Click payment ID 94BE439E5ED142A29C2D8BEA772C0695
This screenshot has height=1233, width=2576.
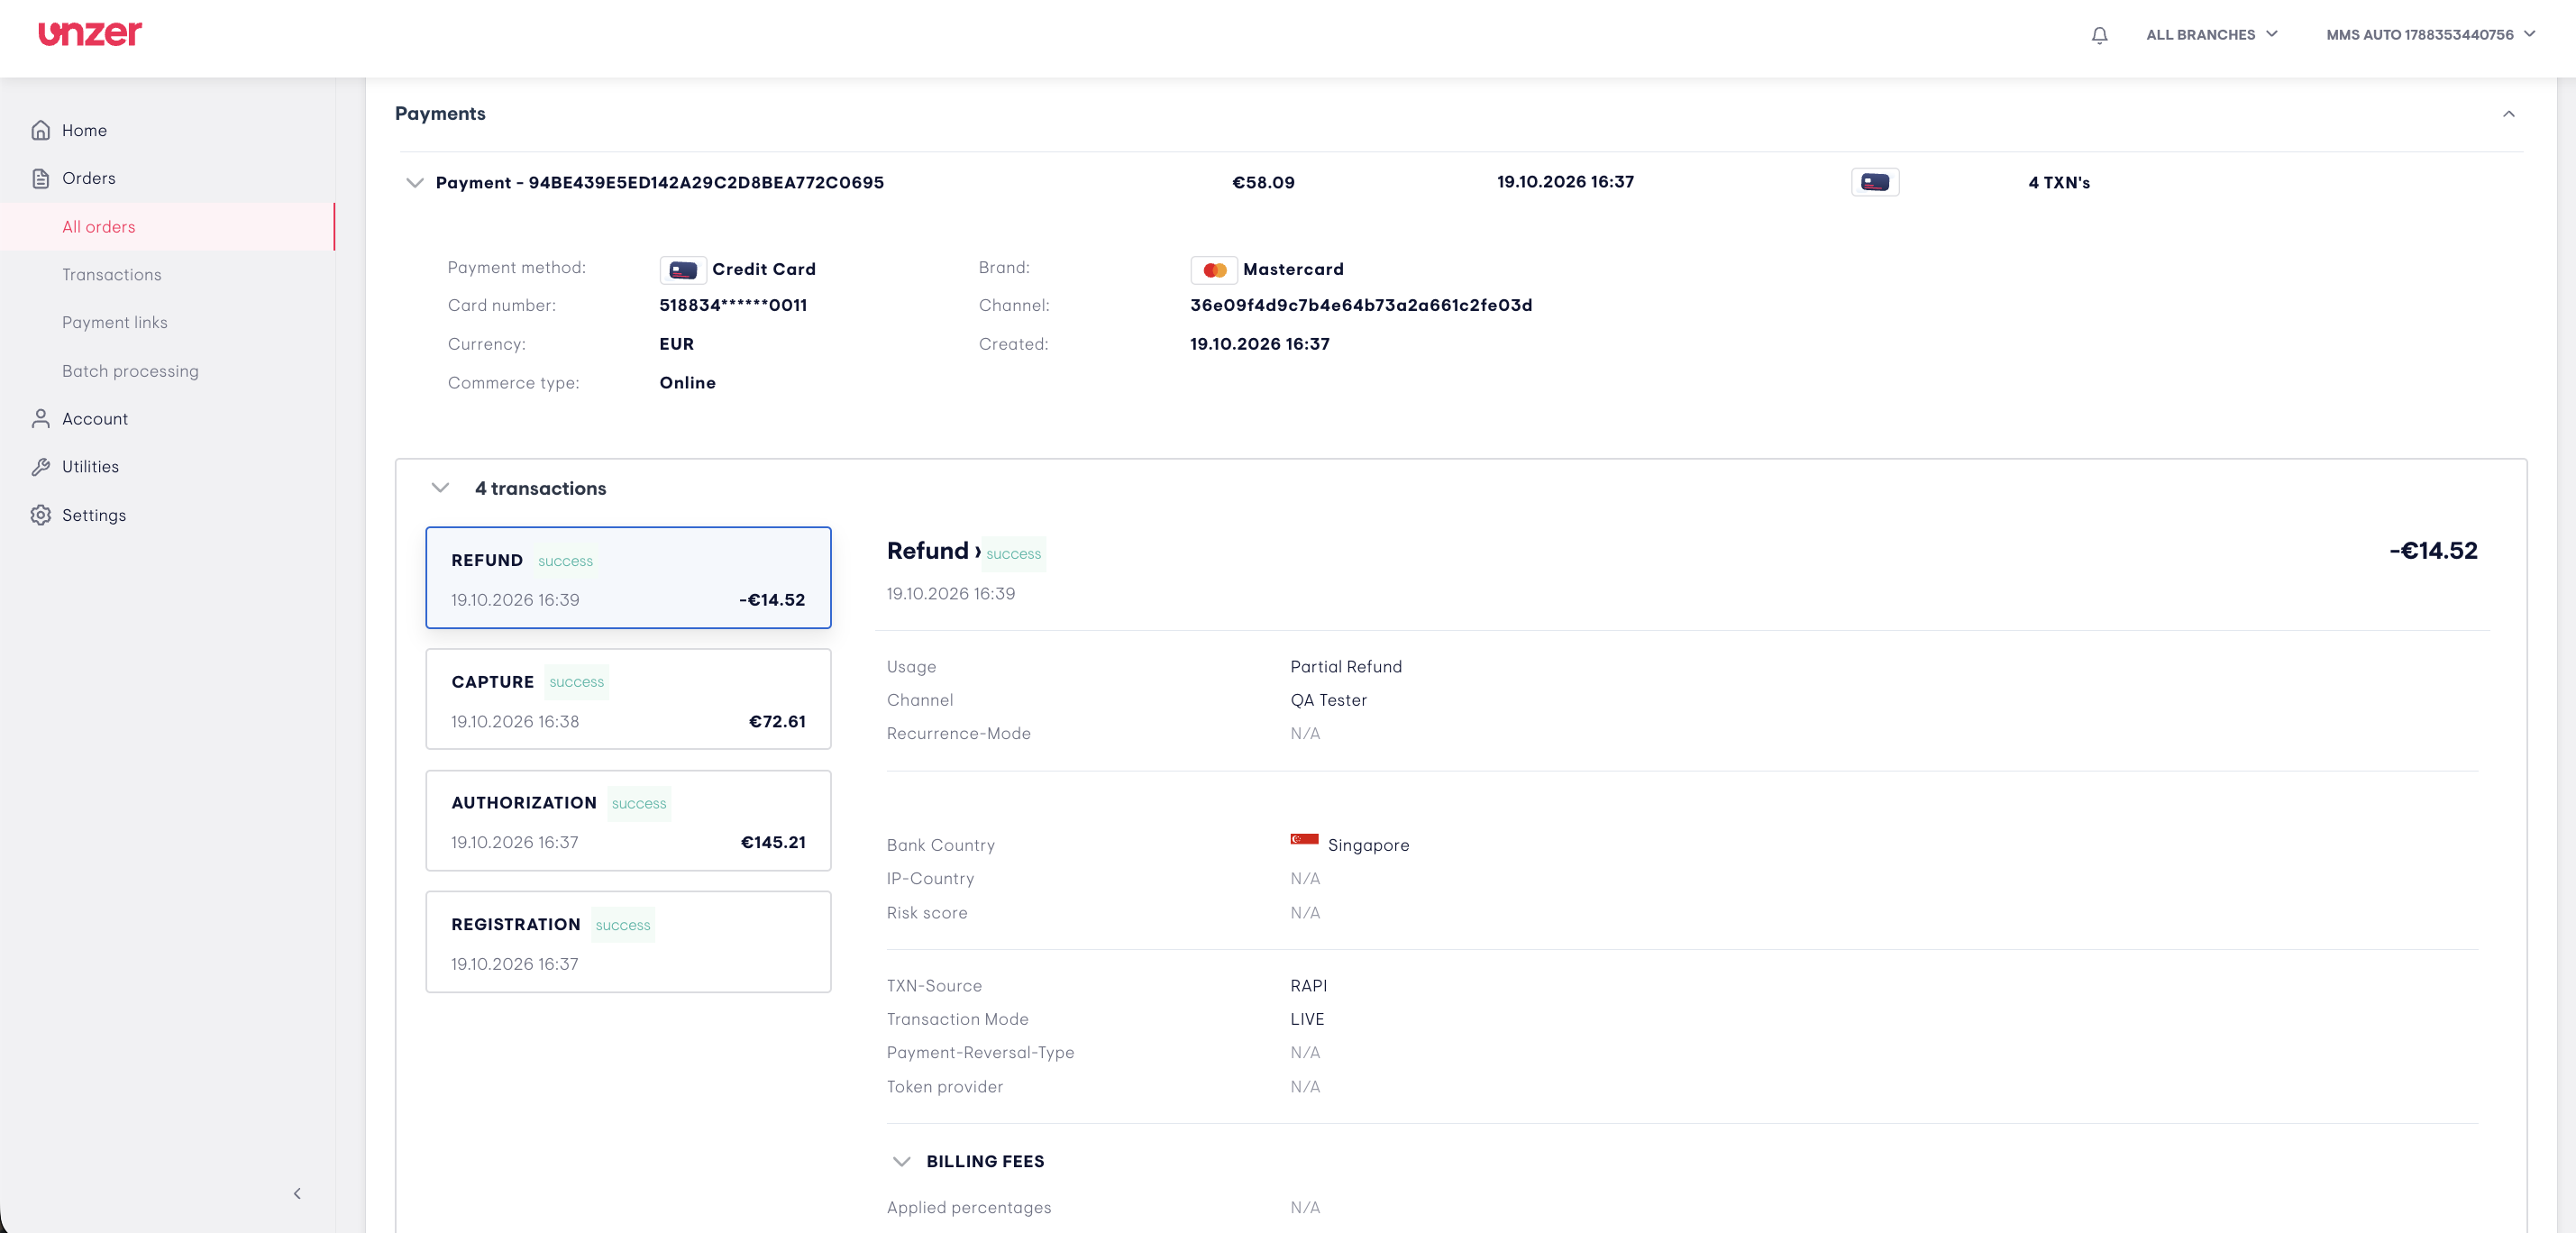point(706,182)
